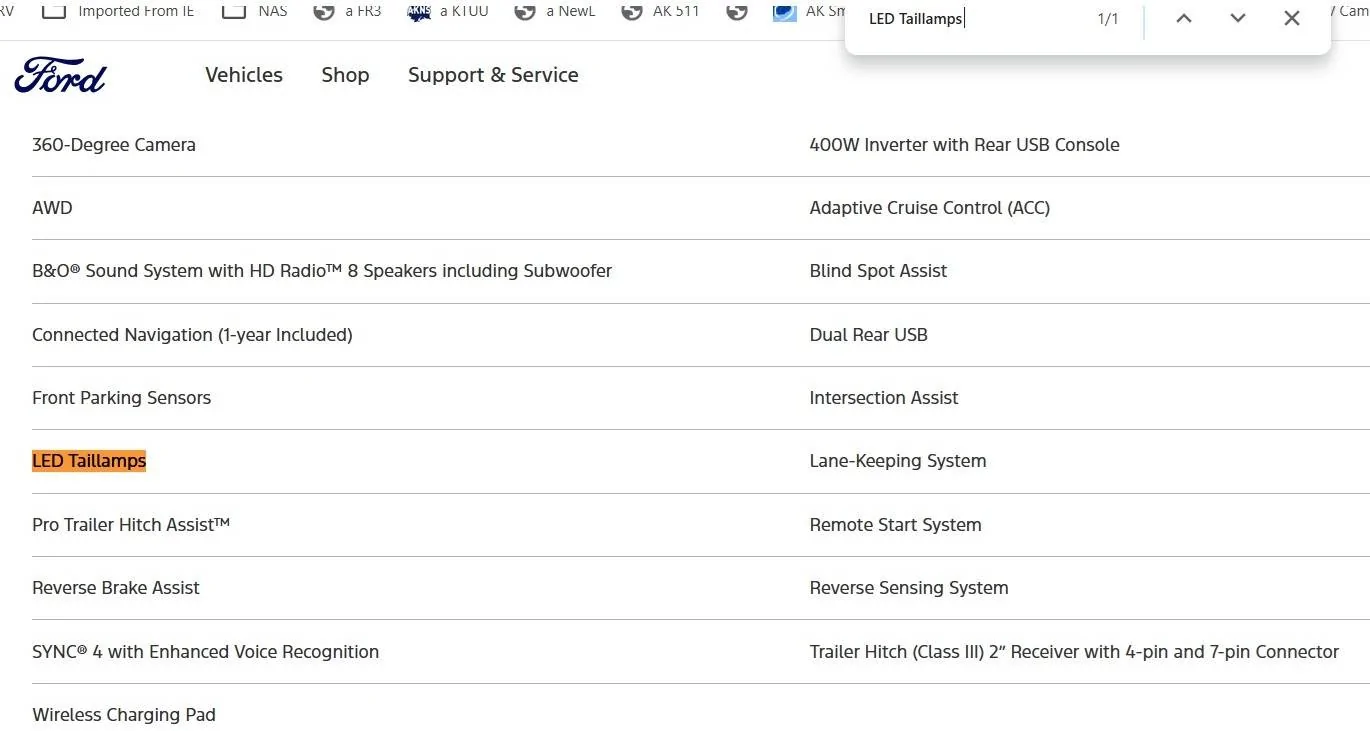Click Remote Start System text
Viewport: 1370px width, 731px height.
click(x=895, y=525)
